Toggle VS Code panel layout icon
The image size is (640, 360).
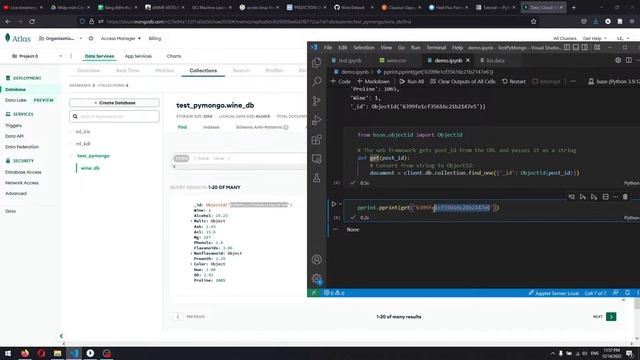[576, 48]
